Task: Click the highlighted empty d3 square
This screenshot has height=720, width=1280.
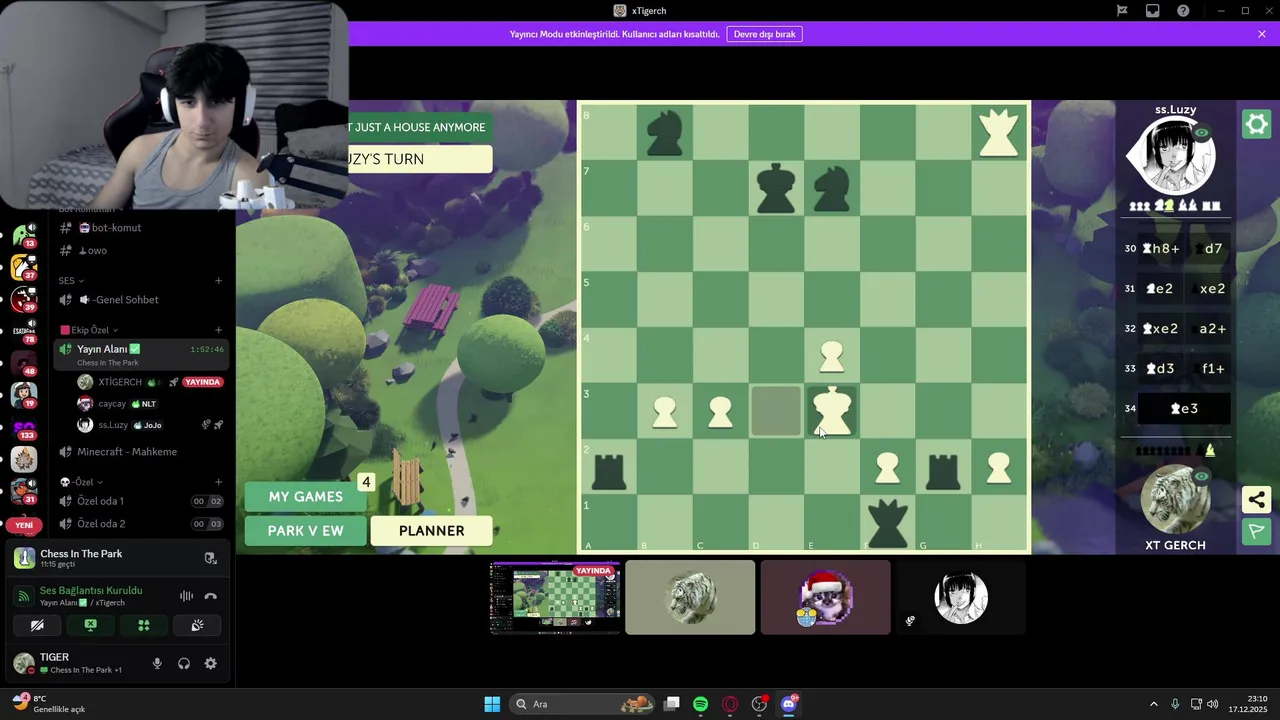Action: [776, 411]
